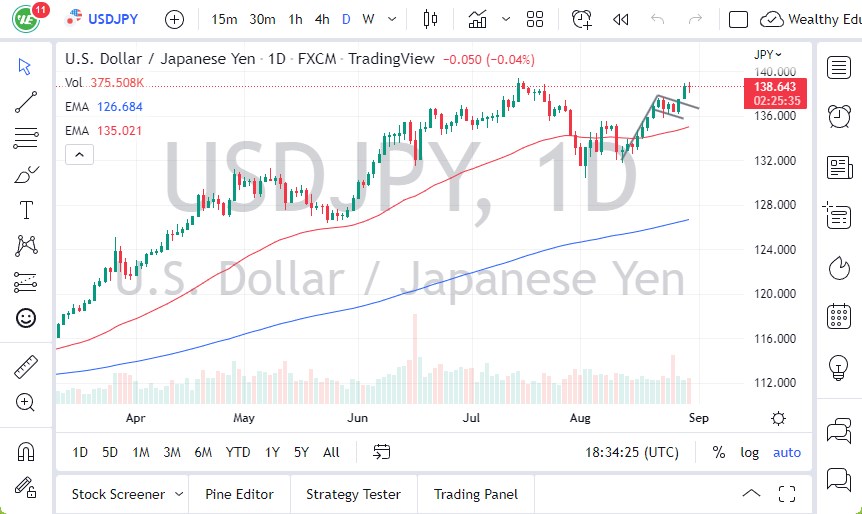Select the ruler measure tool
Image resolution: width=862 pixels, height=514 pixels.
[x=26, y=367]
